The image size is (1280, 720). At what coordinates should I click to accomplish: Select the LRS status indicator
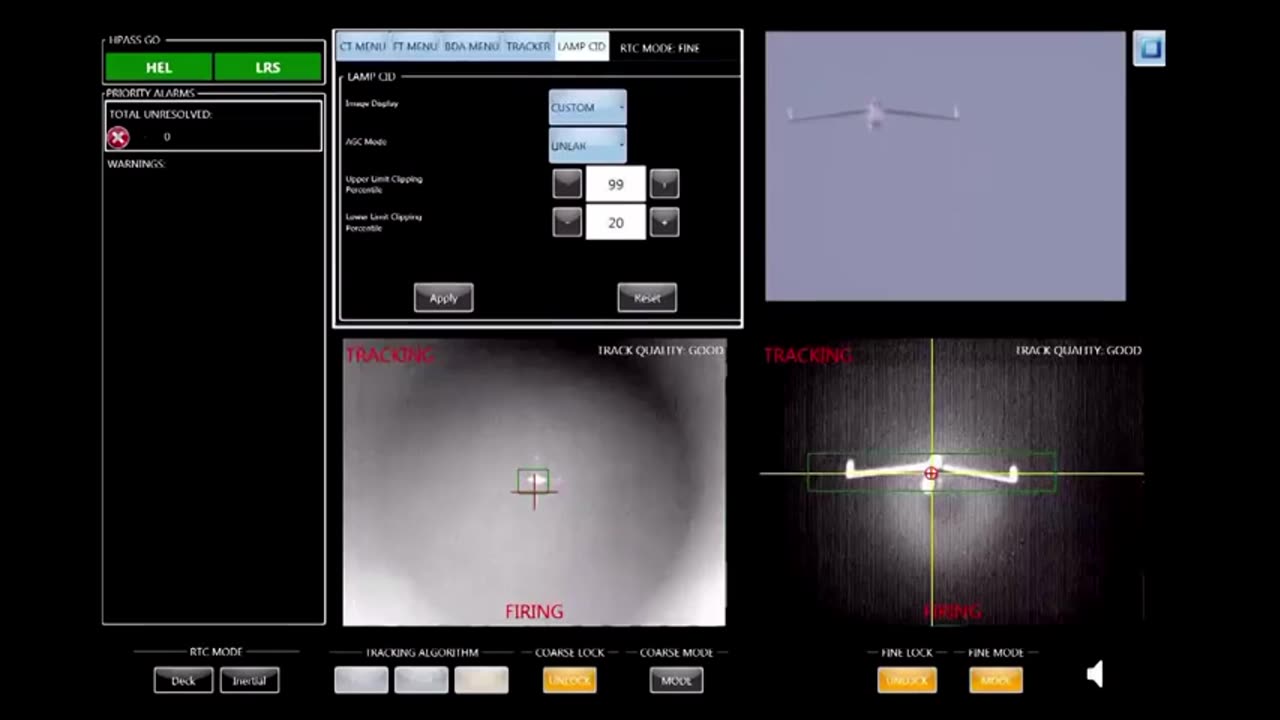click(x=268, y=67)
